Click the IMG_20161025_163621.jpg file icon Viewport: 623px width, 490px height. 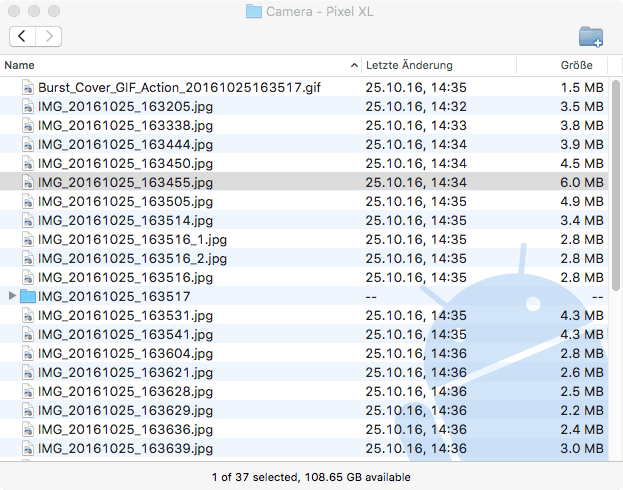click(28, 372)
